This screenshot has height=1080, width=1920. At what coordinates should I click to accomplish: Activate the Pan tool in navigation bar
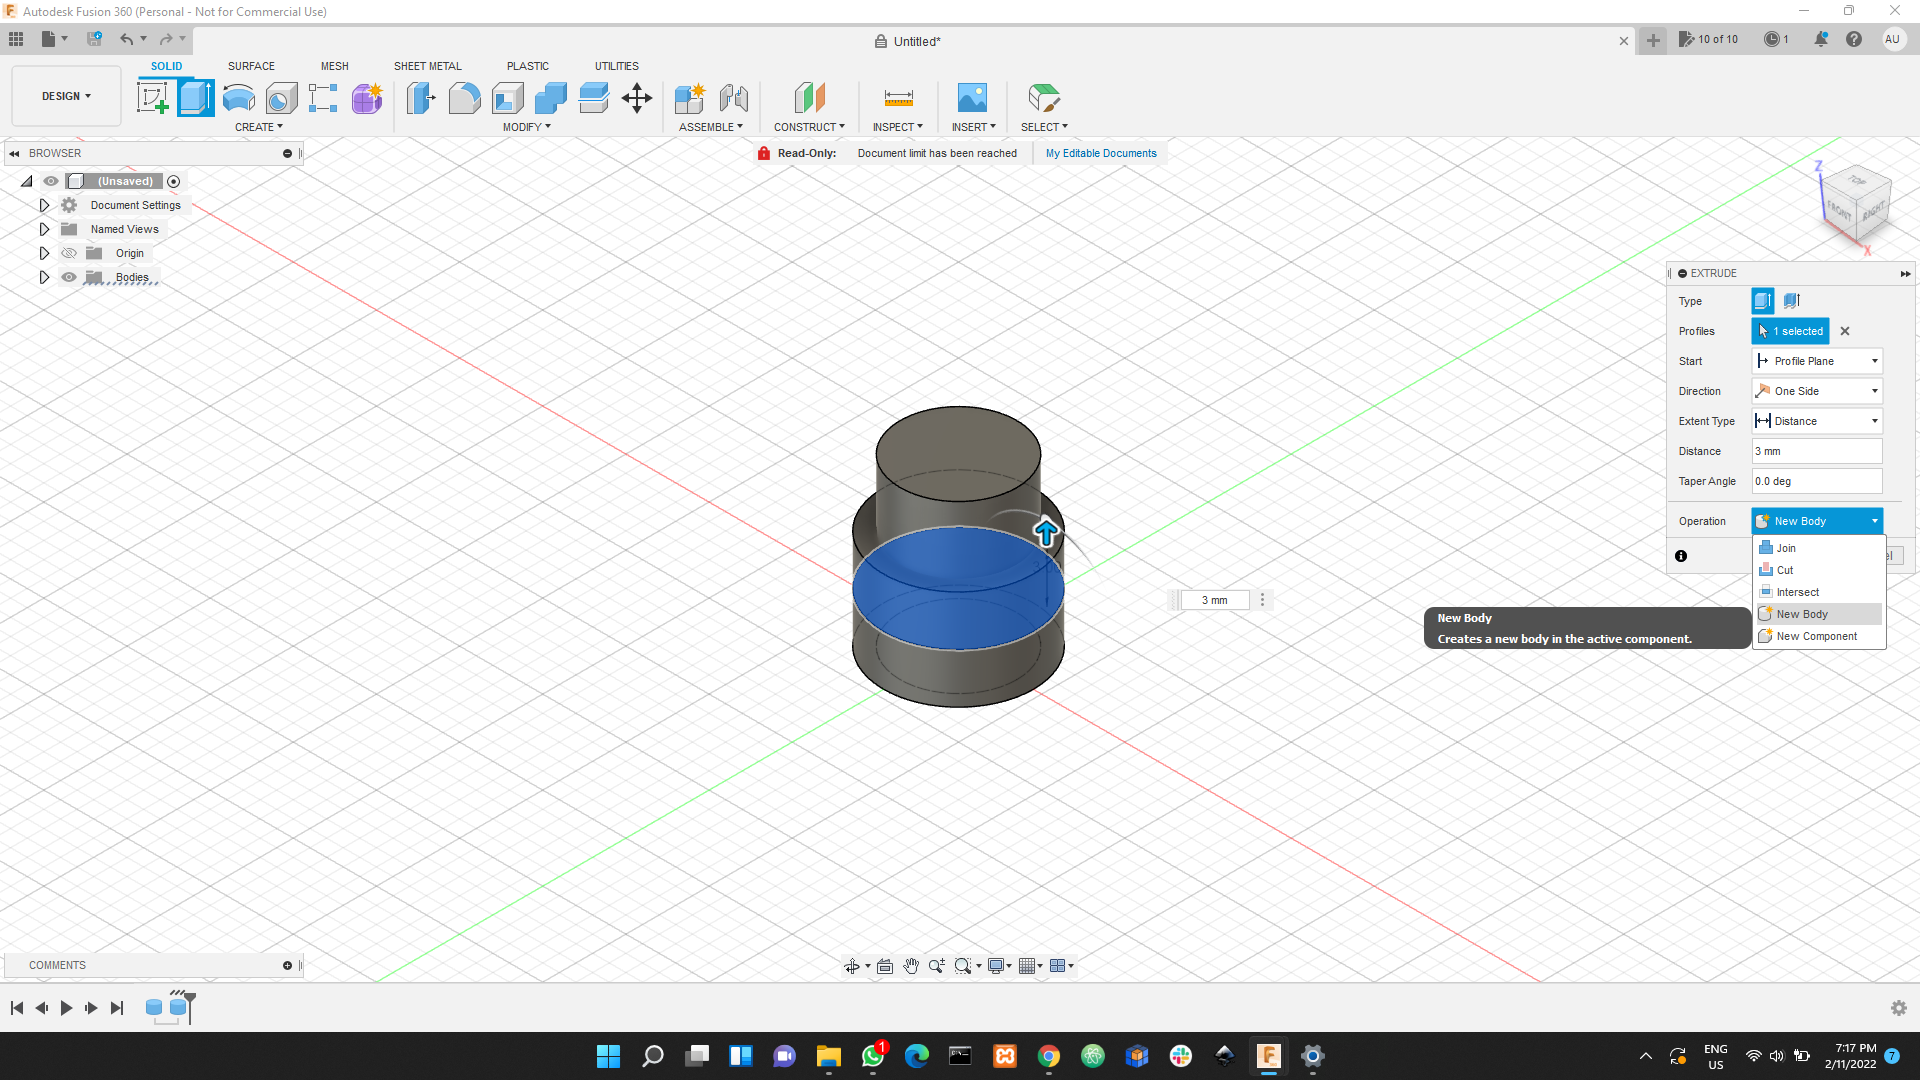point(910,965)
